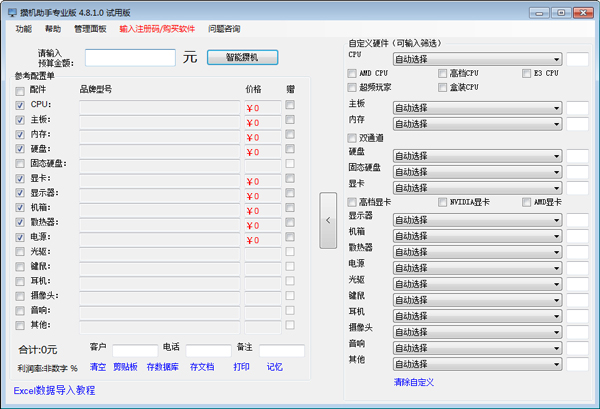
Task: Click the CPU 品牌型号 text field
Action: click(160, 108)
